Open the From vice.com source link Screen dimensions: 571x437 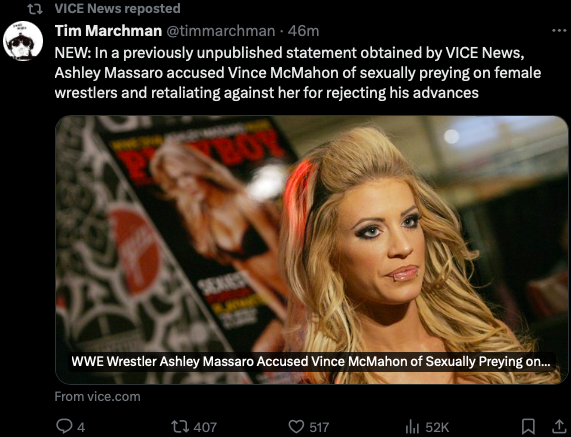[x=97, y=397]
